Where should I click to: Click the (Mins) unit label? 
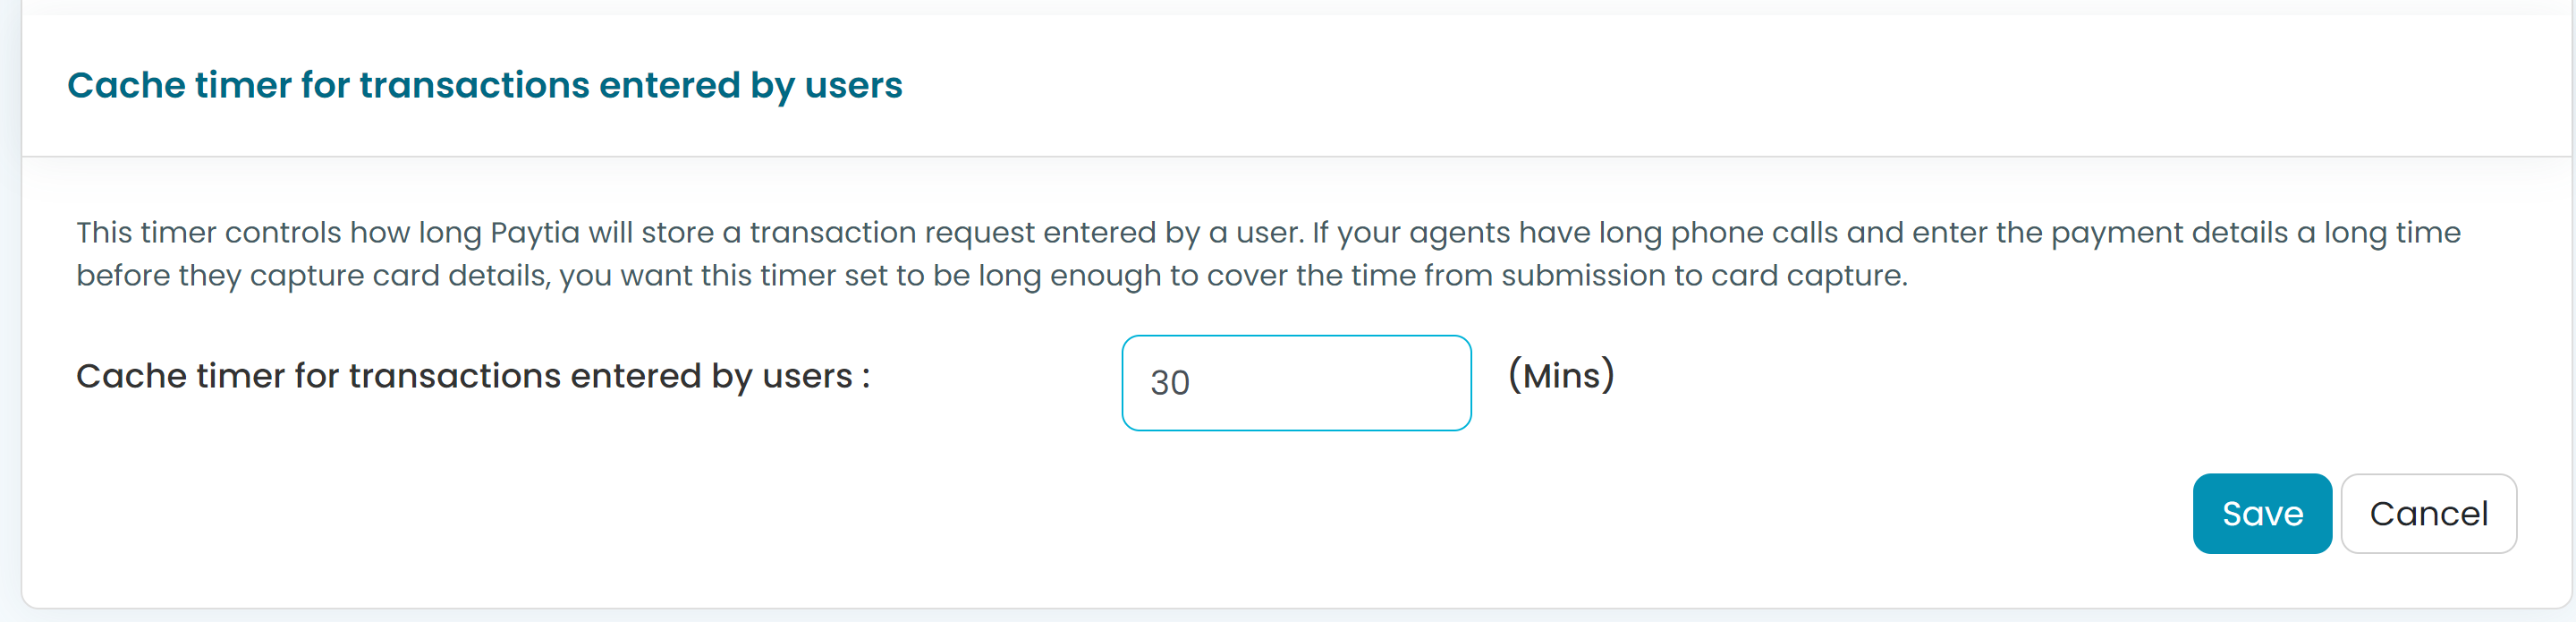tap(1561, 375)
